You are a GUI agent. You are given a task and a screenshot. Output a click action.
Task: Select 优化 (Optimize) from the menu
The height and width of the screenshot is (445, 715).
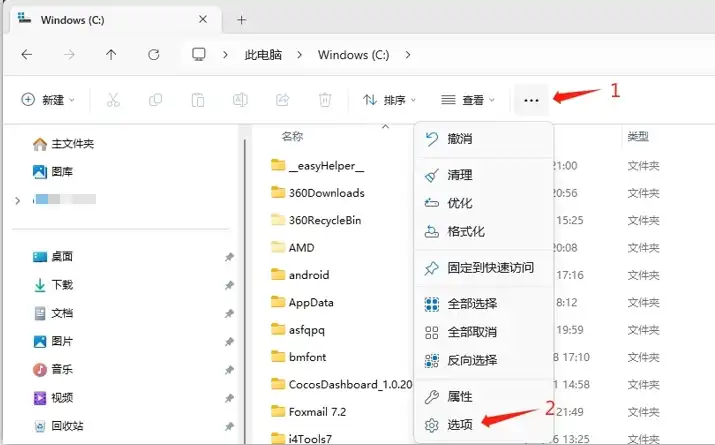click(x=484, y=203)
